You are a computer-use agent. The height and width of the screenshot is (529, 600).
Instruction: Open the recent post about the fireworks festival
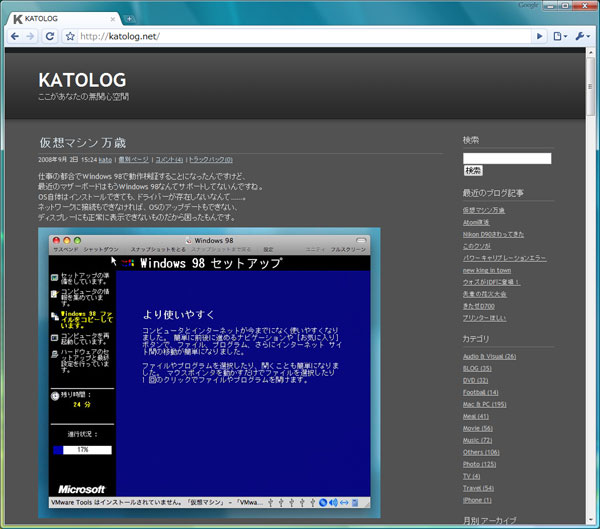484,294
